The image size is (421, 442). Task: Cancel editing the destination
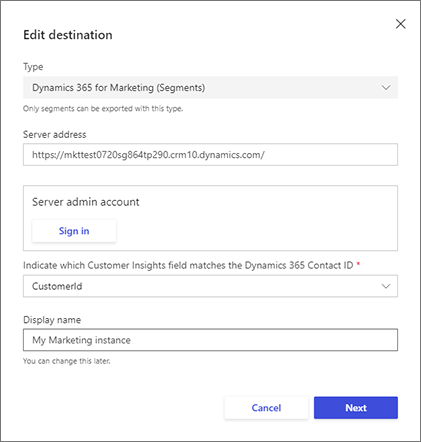pyautogui.click(x=266, y=408)
